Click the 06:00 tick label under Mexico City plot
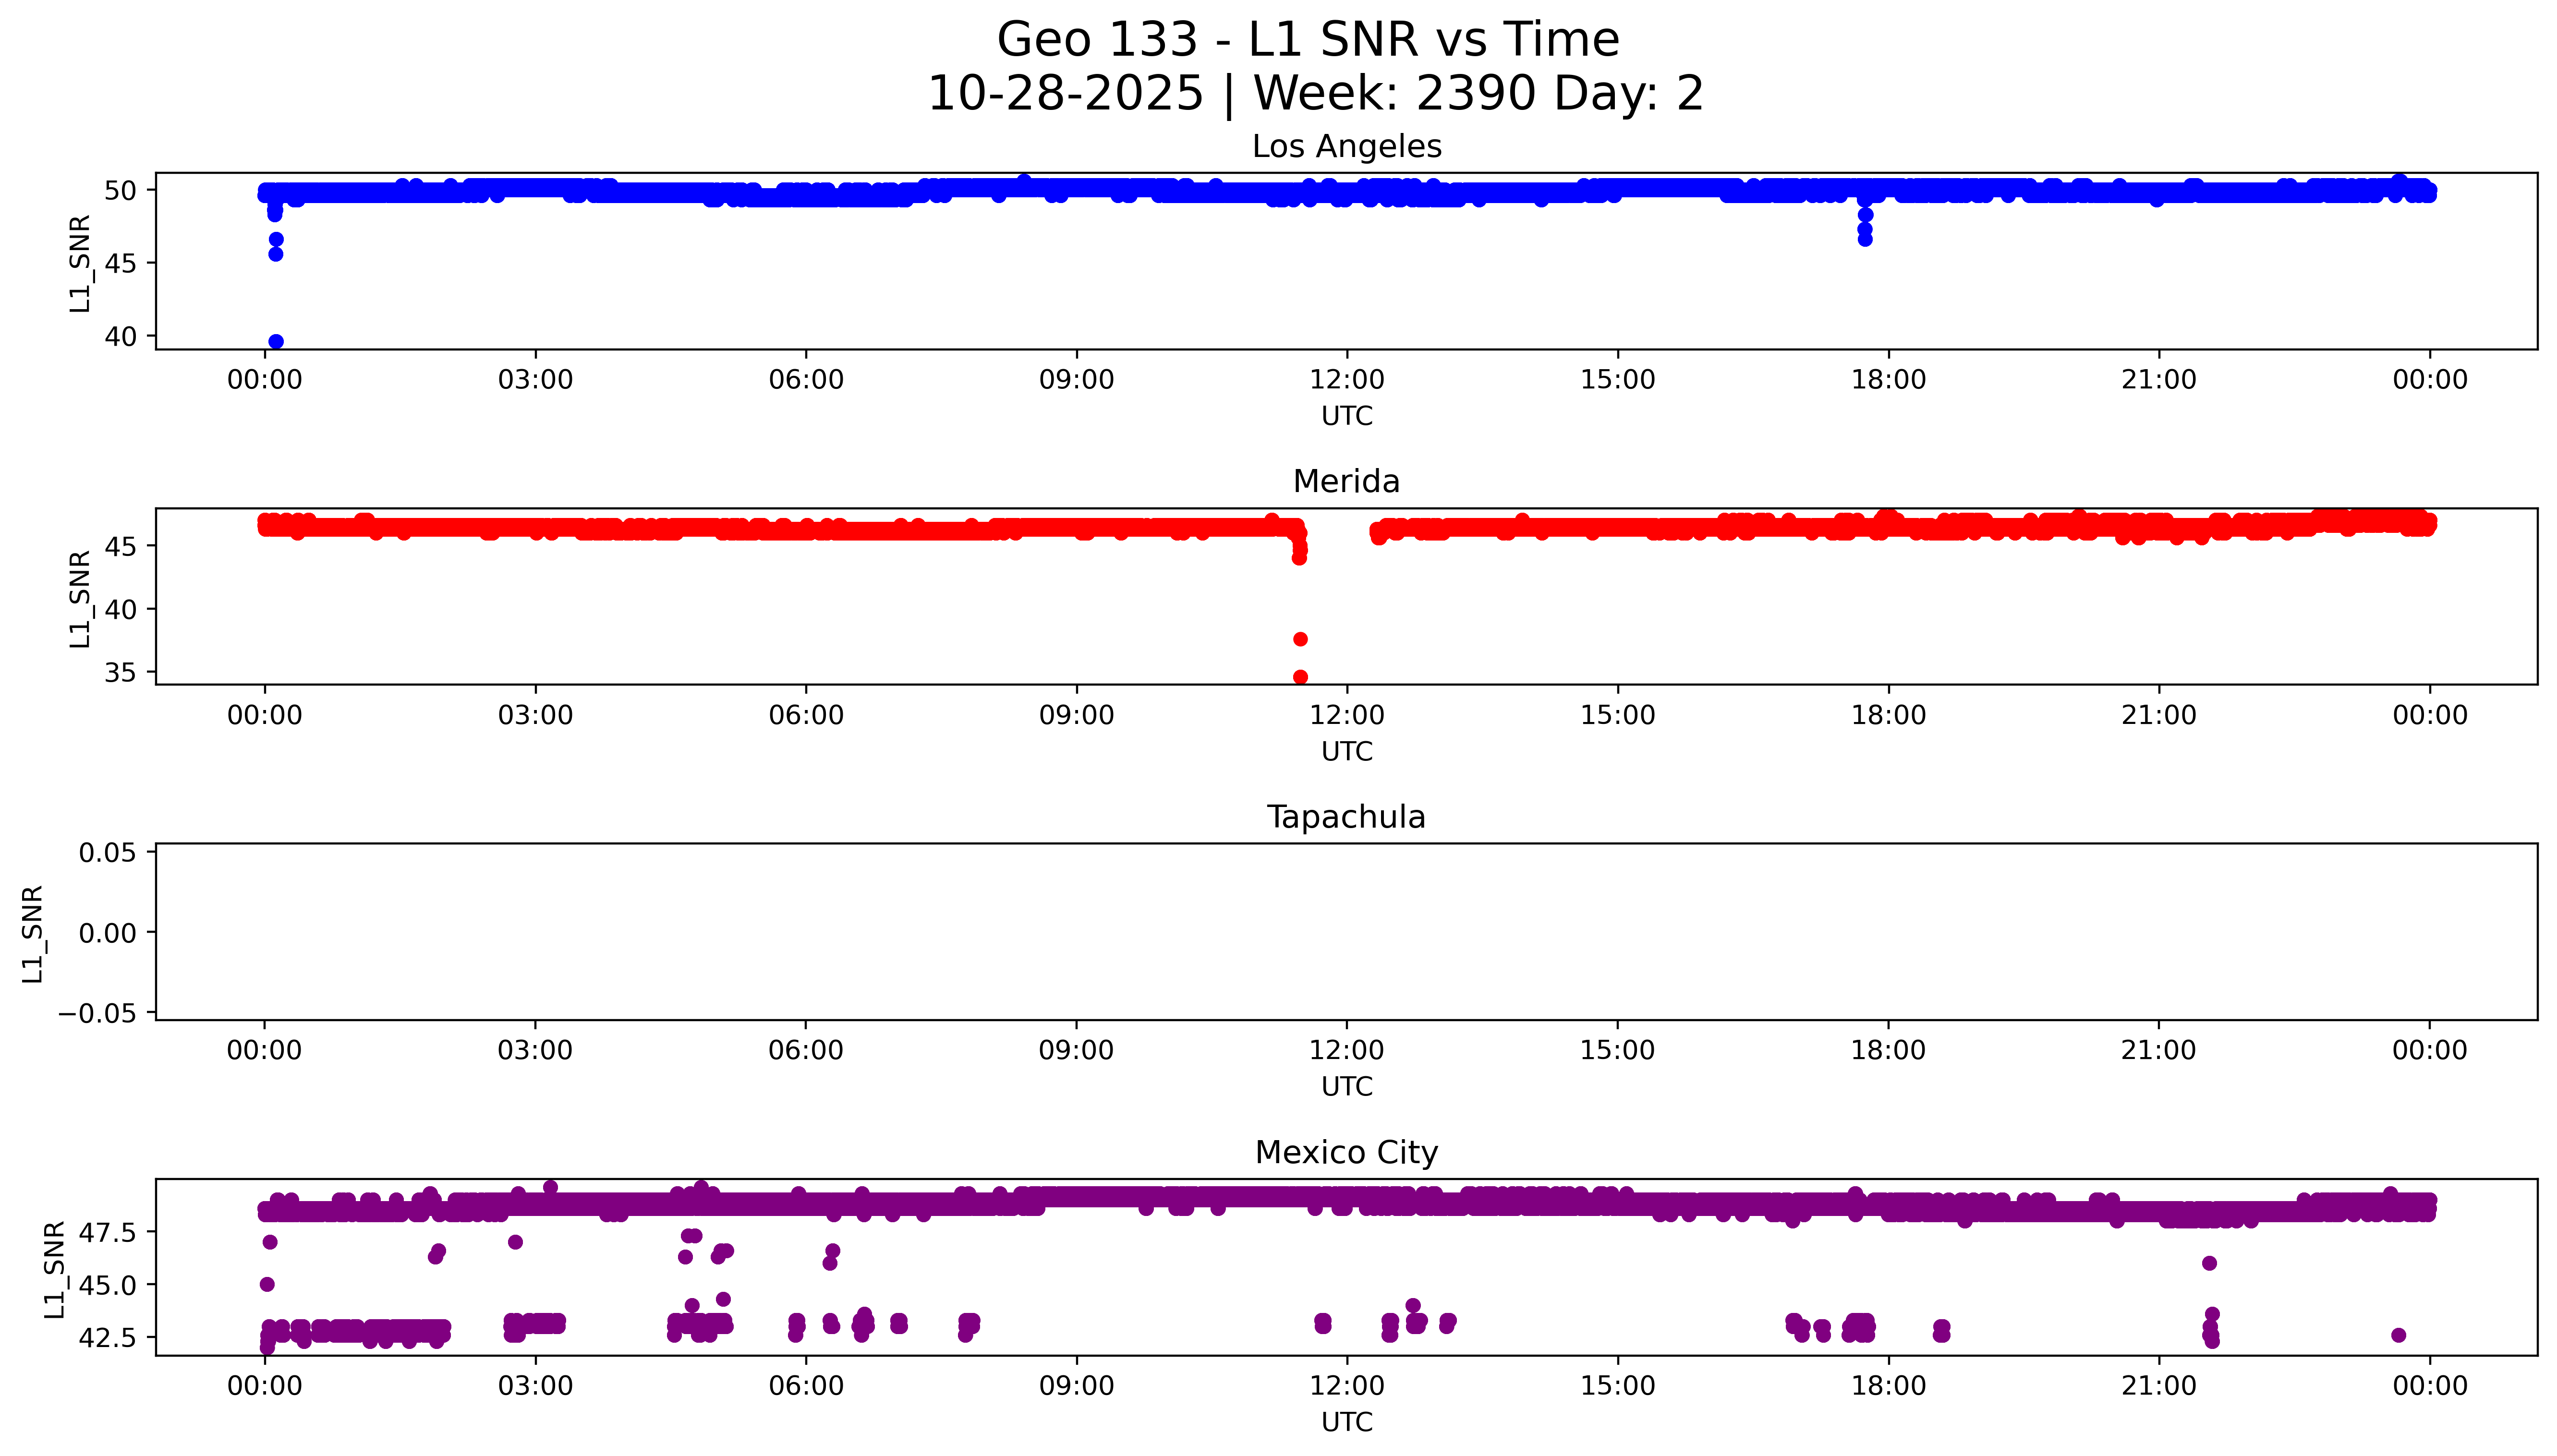The width and height of the screenshot is (2557, 1456). pyautogui.click(x=806, y=1386)
